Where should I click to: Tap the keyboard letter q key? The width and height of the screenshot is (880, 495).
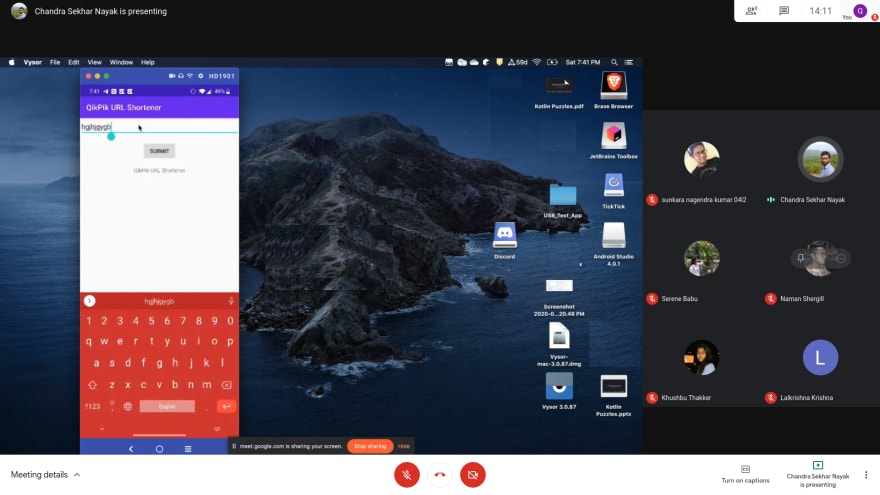(x=89, y=341)
